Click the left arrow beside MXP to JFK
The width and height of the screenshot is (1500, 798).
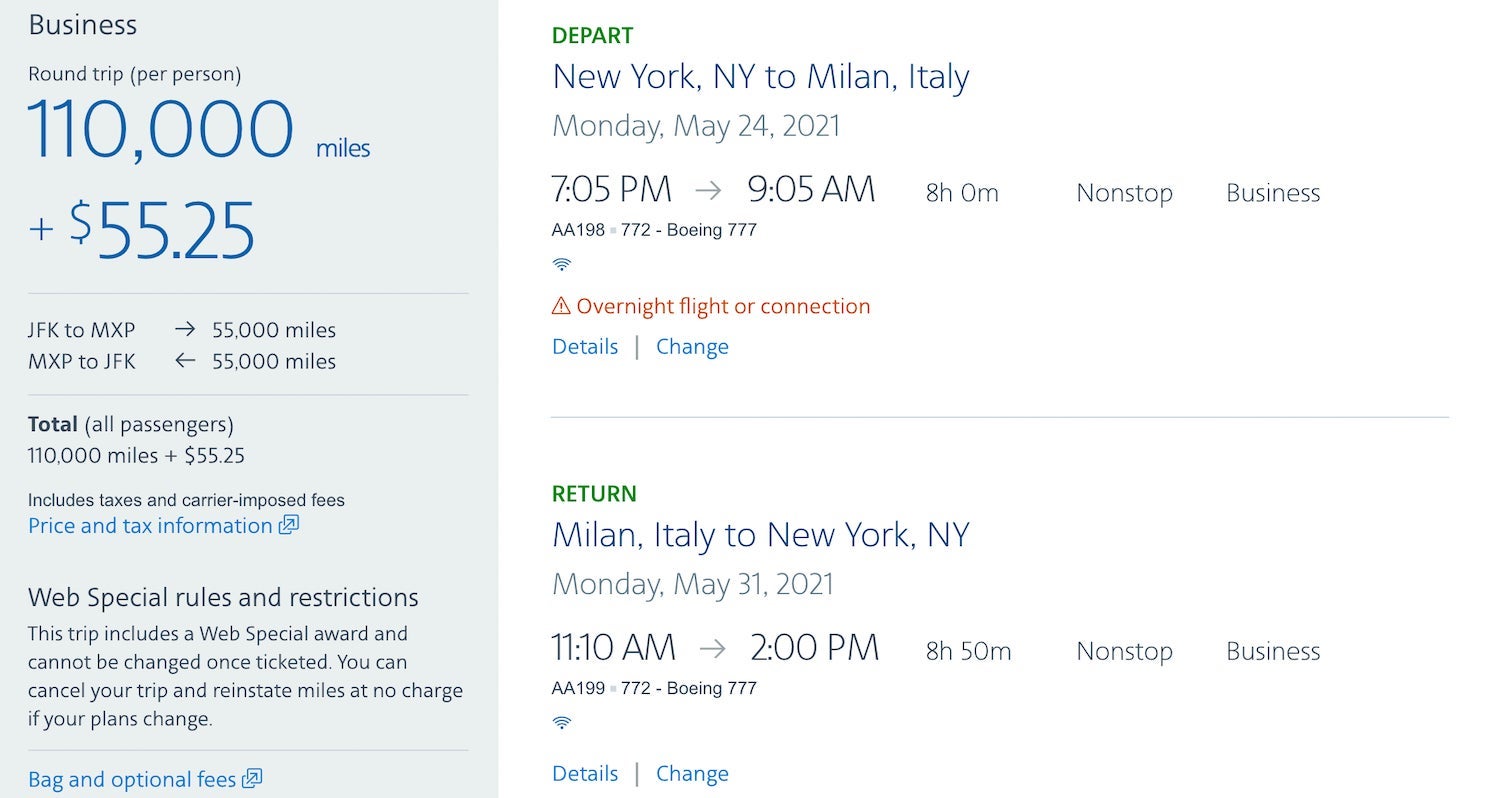185,361
